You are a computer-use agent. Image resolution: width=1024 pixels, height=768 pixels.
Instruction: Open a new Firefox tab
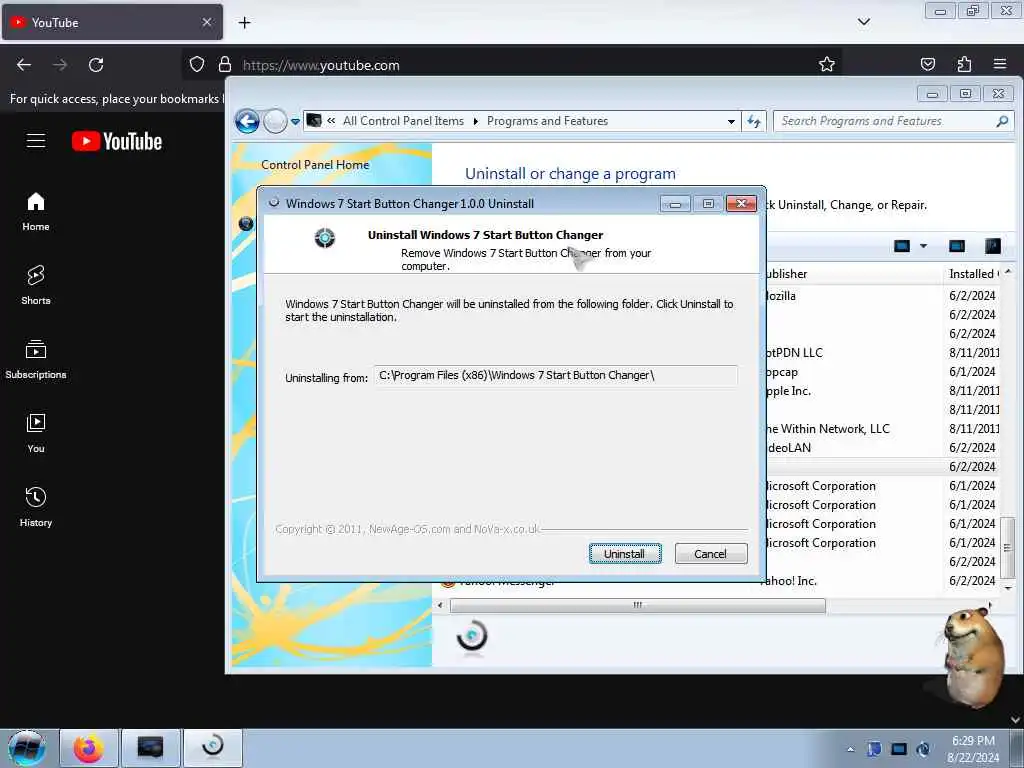point(244,23)
